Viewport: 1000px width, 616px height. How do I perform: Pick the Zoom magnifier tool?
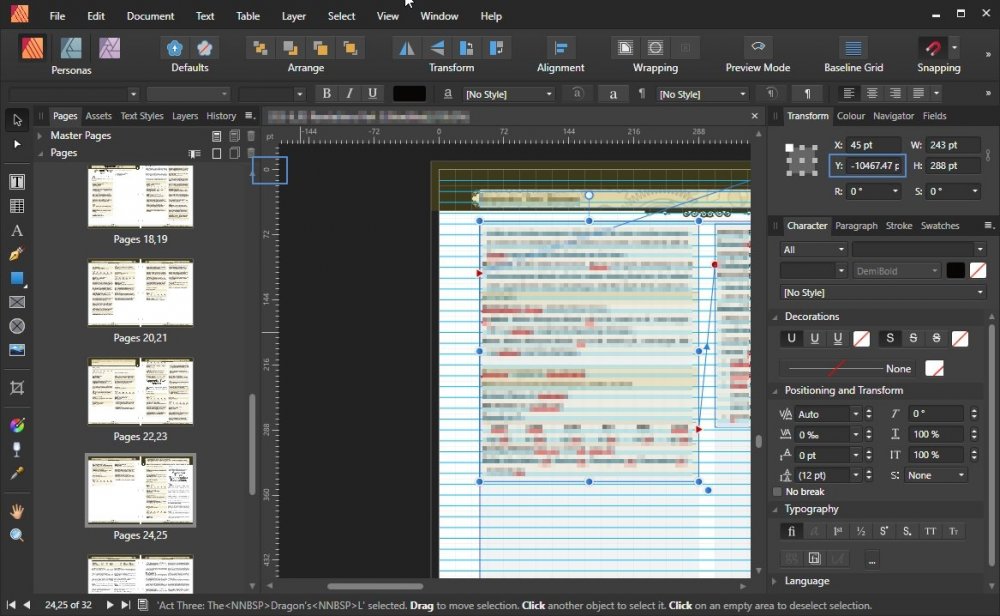(x=17, y=535)
